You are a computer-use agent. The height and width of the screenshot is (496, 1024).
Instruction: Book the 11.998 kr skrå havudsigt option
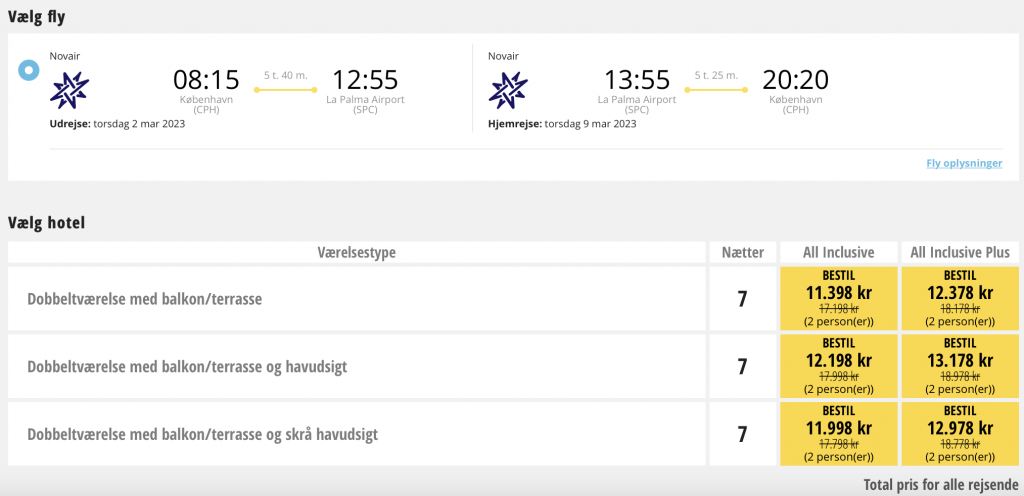click(x=839, y=434)
